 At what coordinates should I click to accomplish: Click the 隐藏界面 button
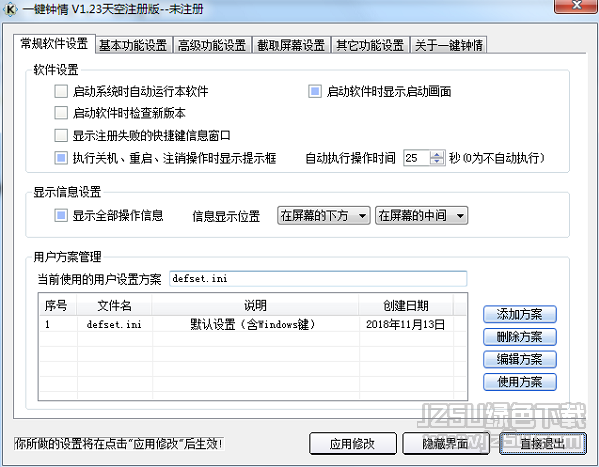pyautogui.click(x=446, y=444)
